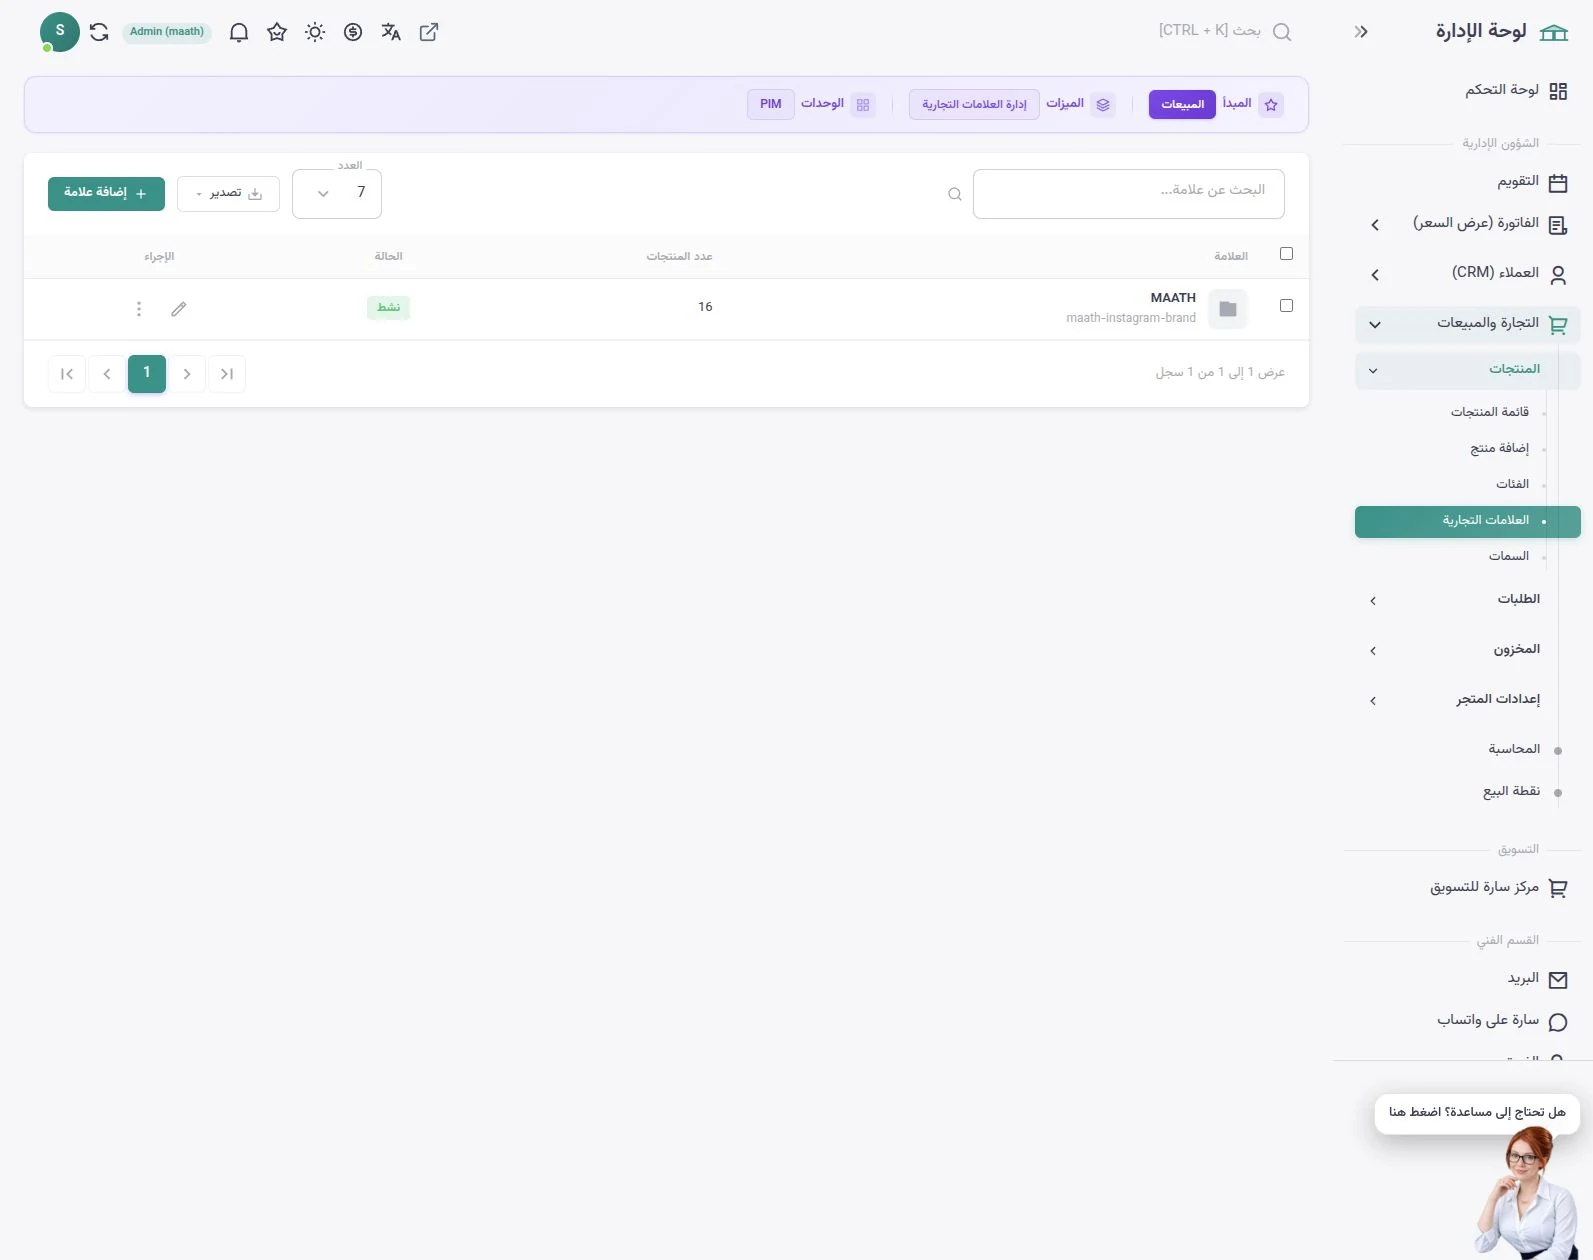Open the currency dollar icon
This screenshot has width=1593, height=1260.
point(353,32)
